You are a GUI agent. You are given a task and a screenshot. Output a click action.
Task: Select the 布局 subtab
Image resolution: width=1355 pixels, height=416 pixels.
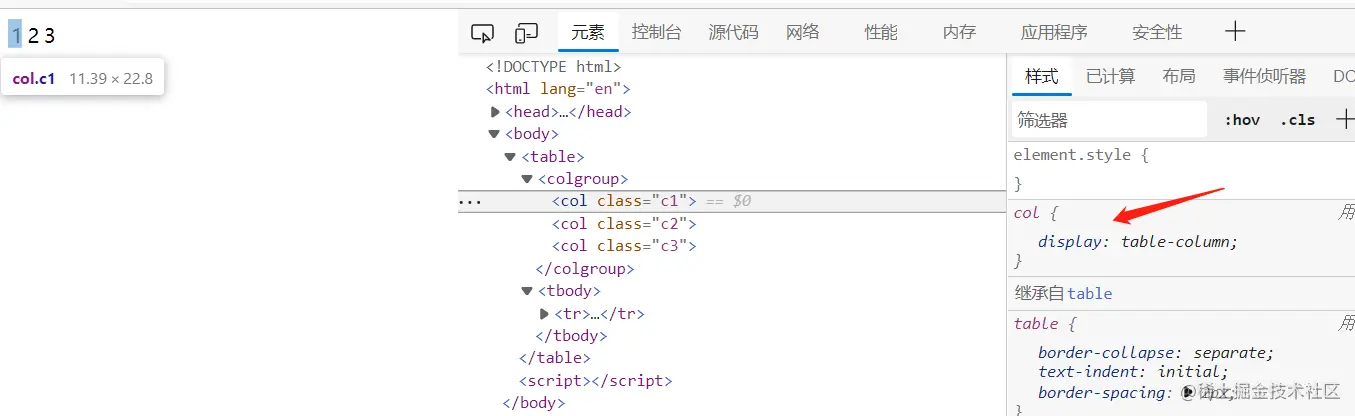click(1178, 76)
